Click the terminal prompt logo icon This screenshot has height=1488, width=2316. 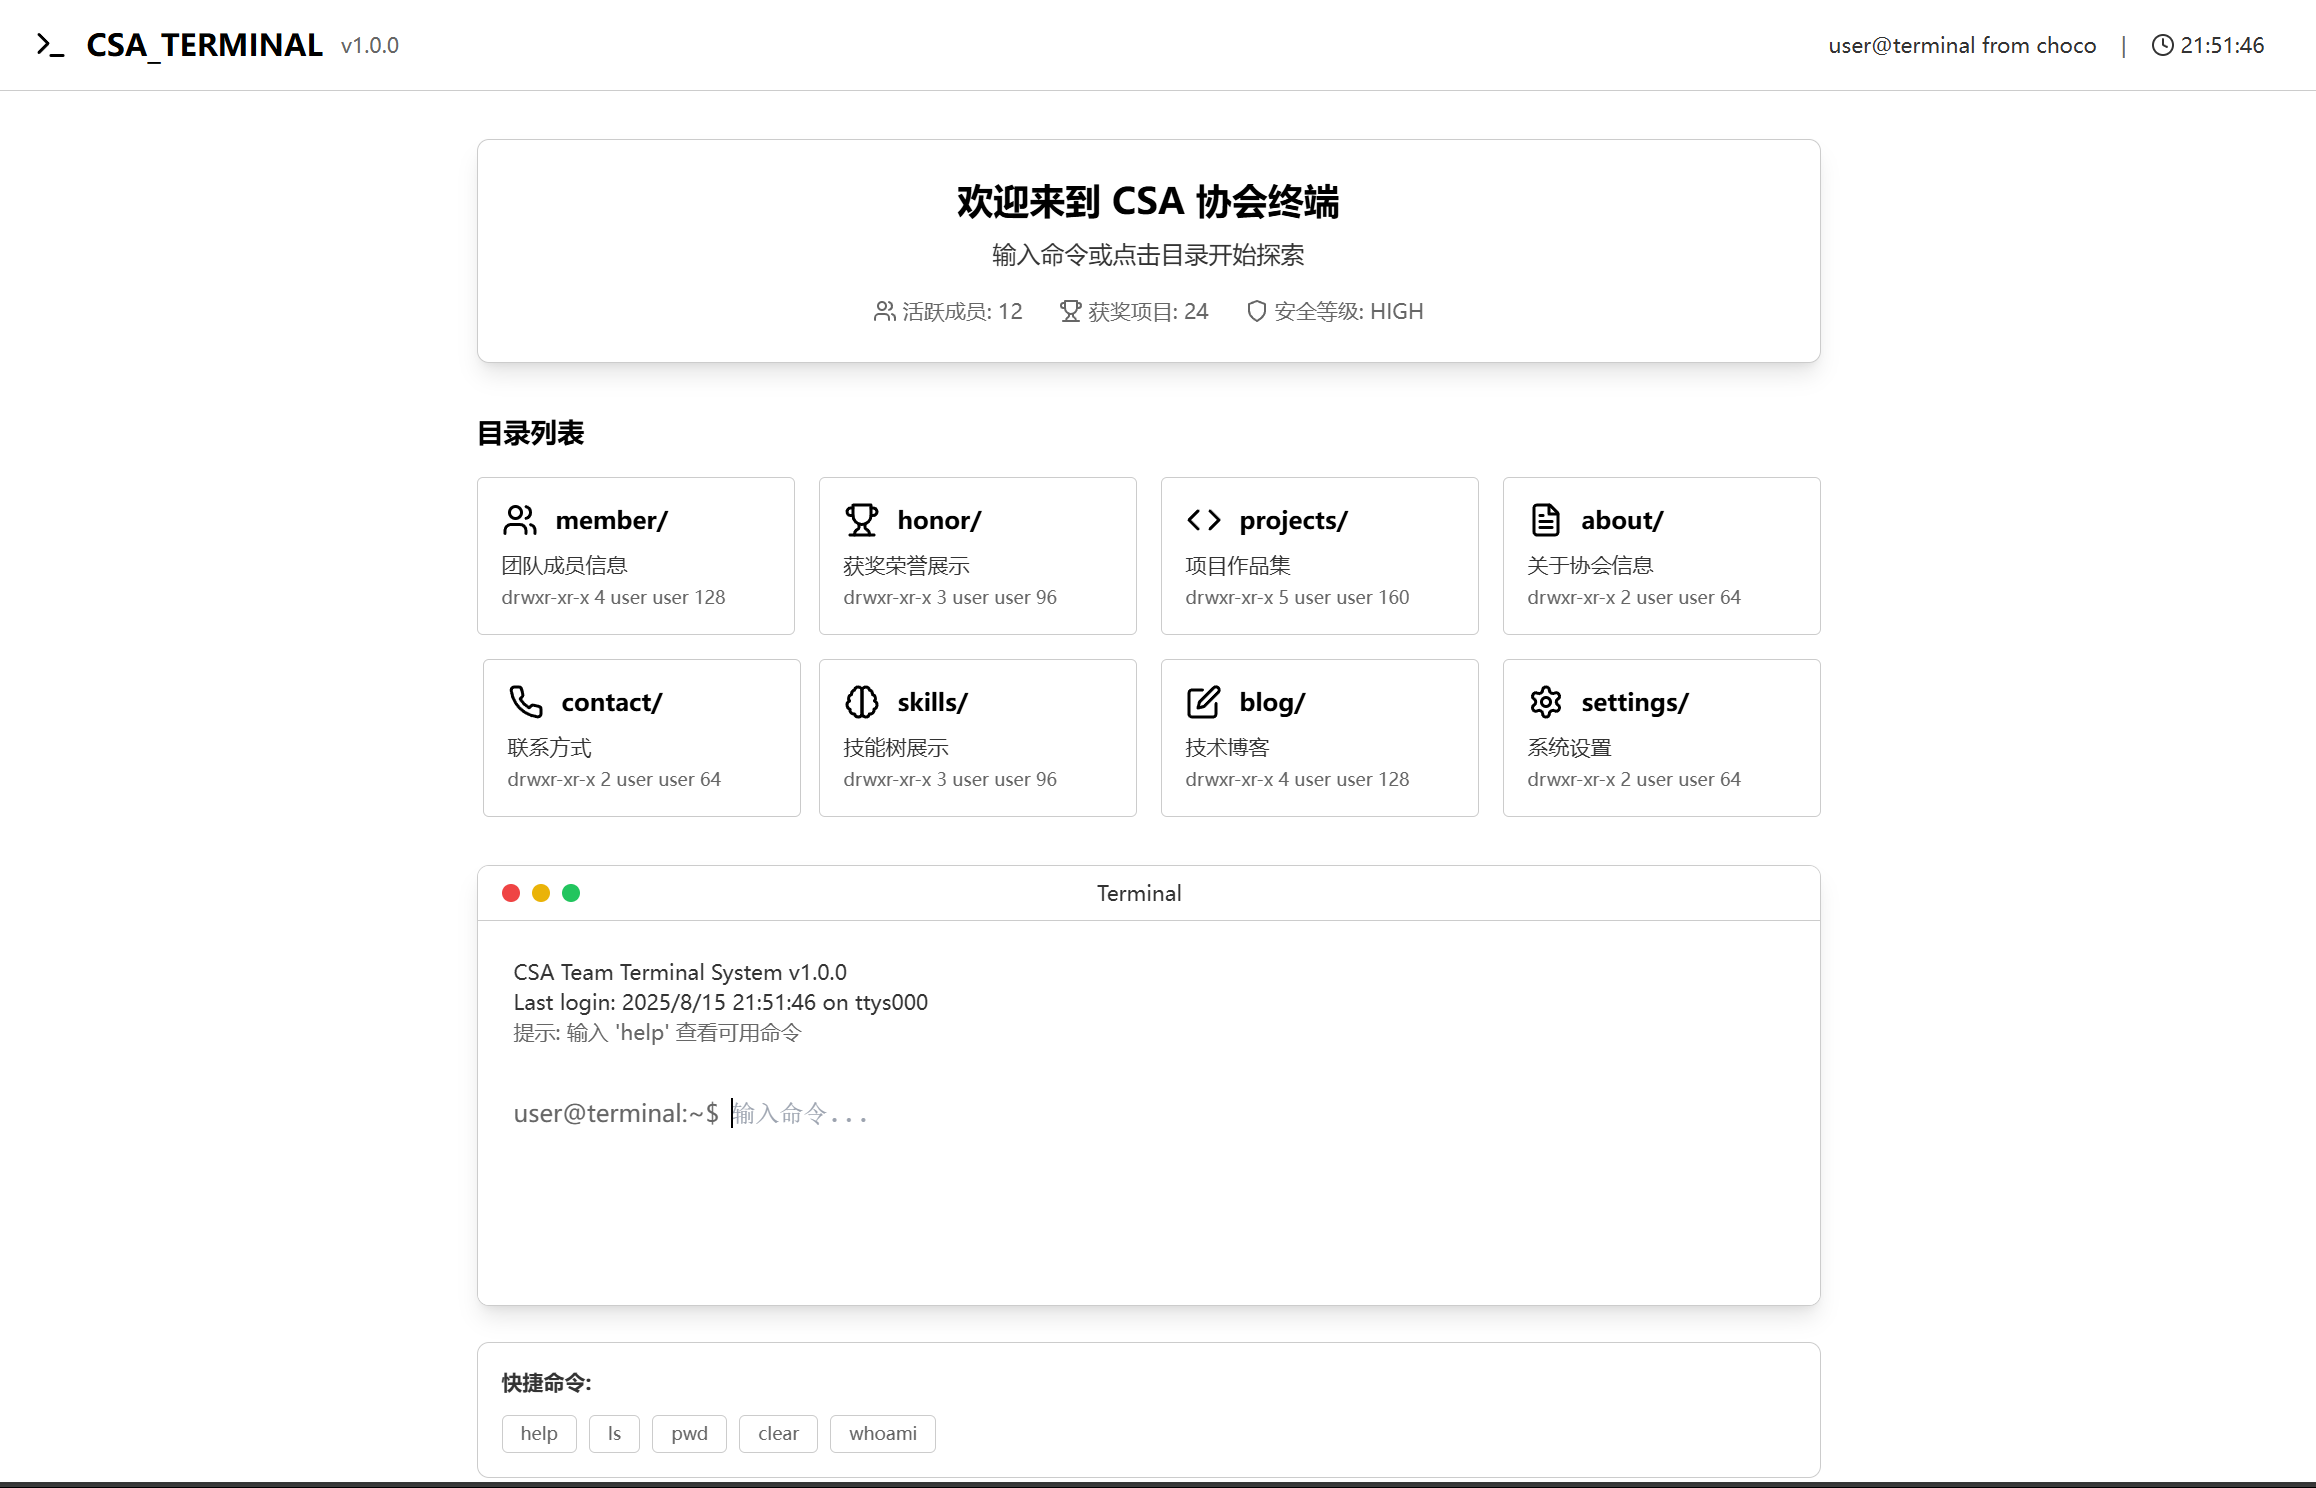coord(50,45)
